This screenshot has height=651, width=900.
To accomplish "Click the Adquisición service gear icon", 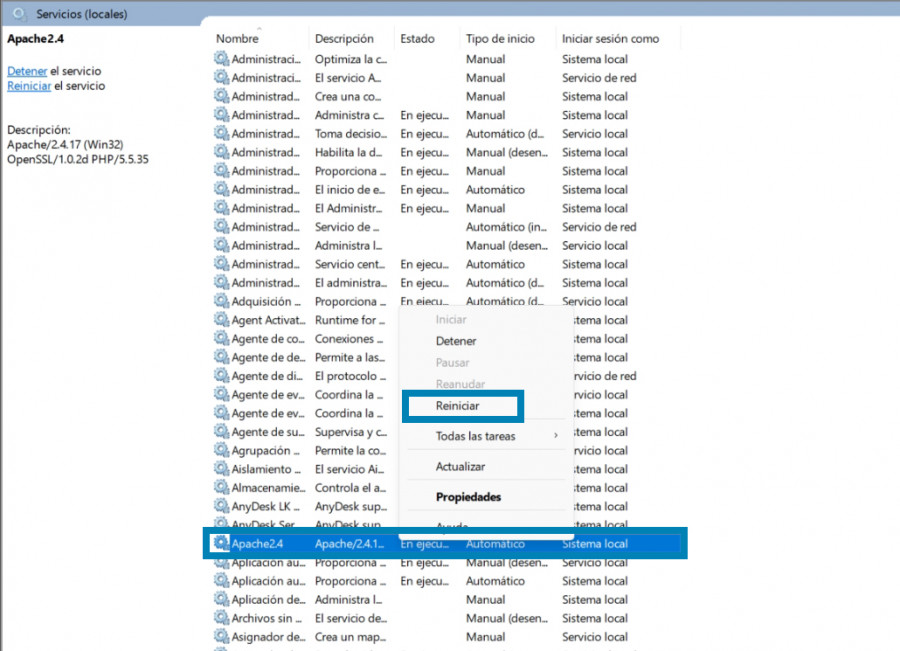I will (x=222, y=301).
